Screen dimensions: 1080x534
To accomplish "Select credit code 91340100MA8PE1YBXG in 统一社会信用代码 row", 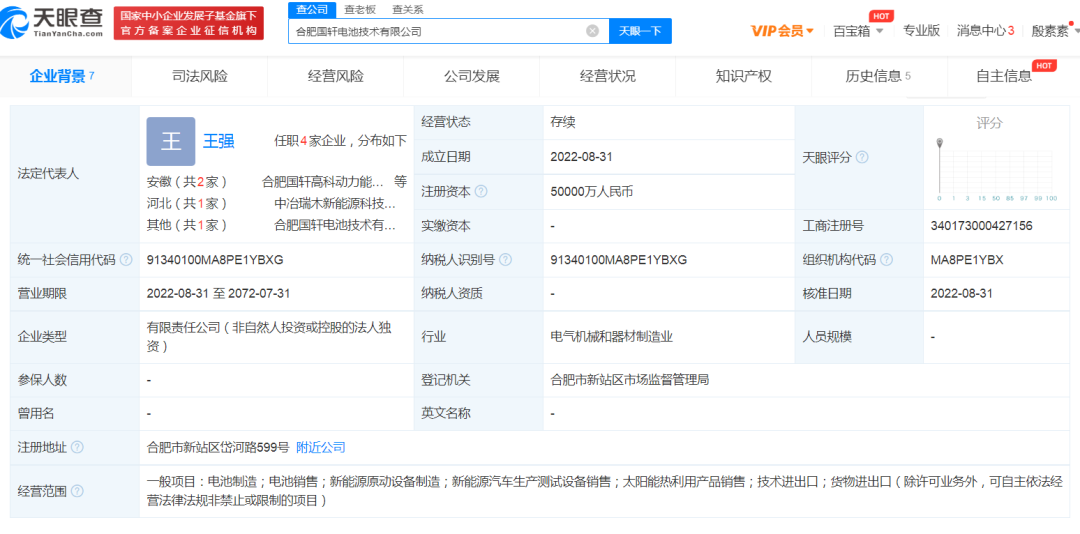I will [215, 260].
